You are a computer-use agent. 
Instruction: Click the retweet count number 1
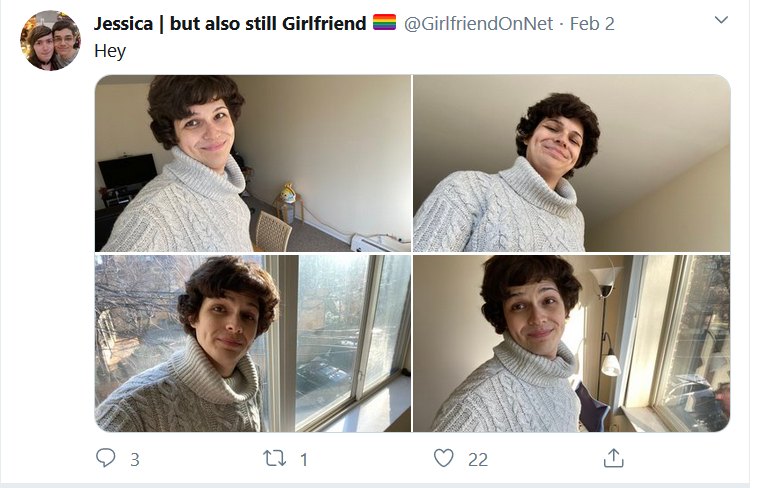304,460
